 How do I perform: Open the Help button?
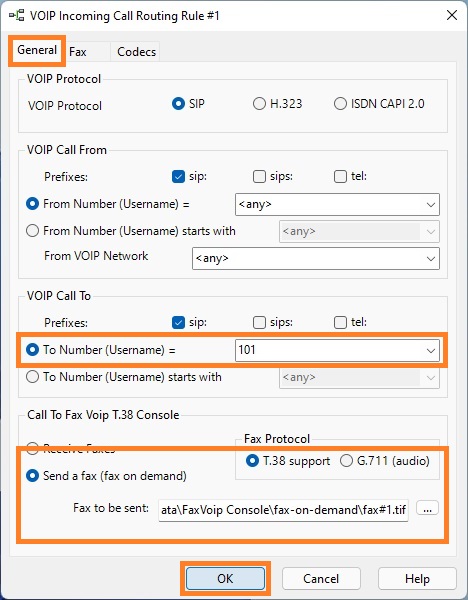pos(417,578)
